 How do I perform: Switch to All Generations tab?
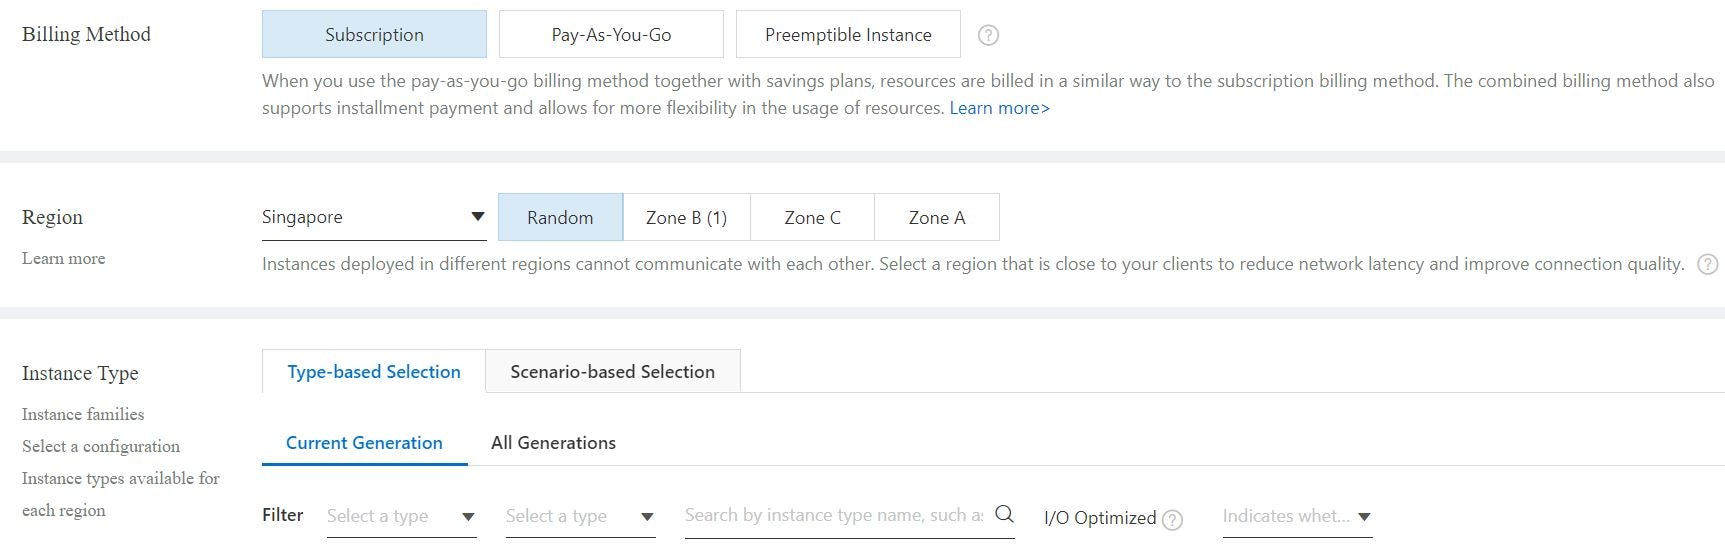click(x=553, y=442)
